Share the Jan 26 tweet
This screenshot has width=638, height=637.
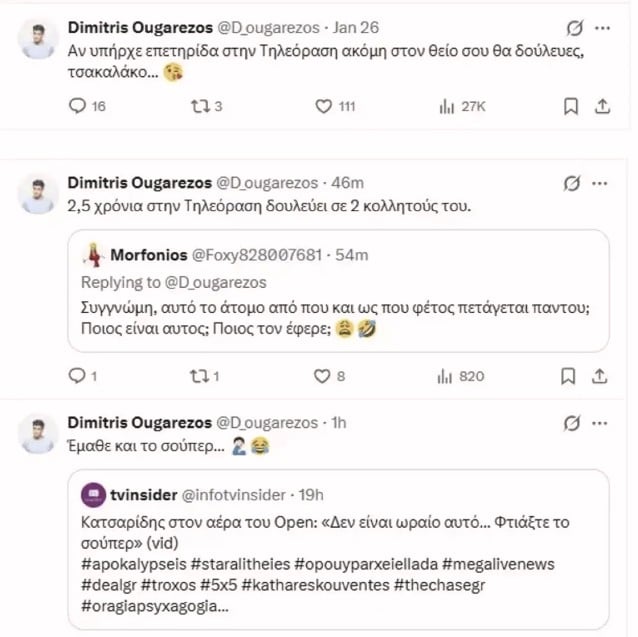coord(602,106)
